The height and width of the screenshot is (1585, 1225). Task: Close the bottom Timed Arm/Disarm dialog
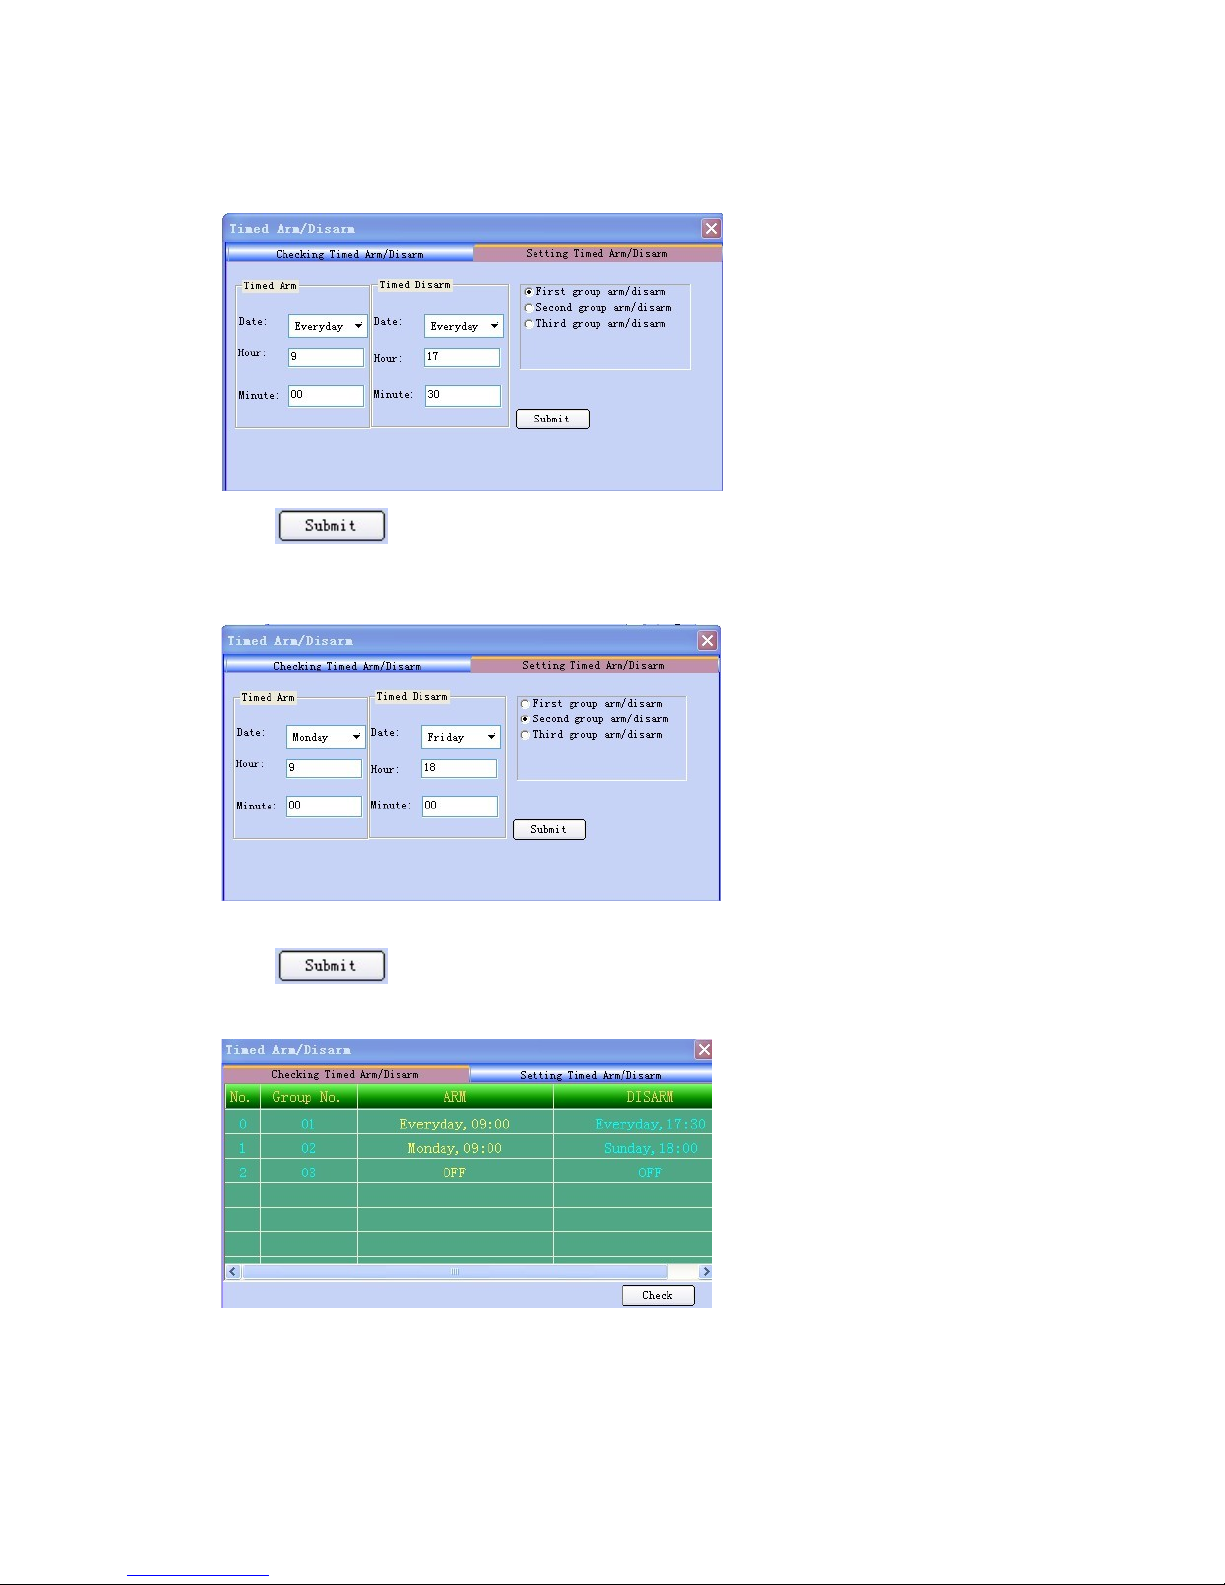click(x=704, y=1049)
